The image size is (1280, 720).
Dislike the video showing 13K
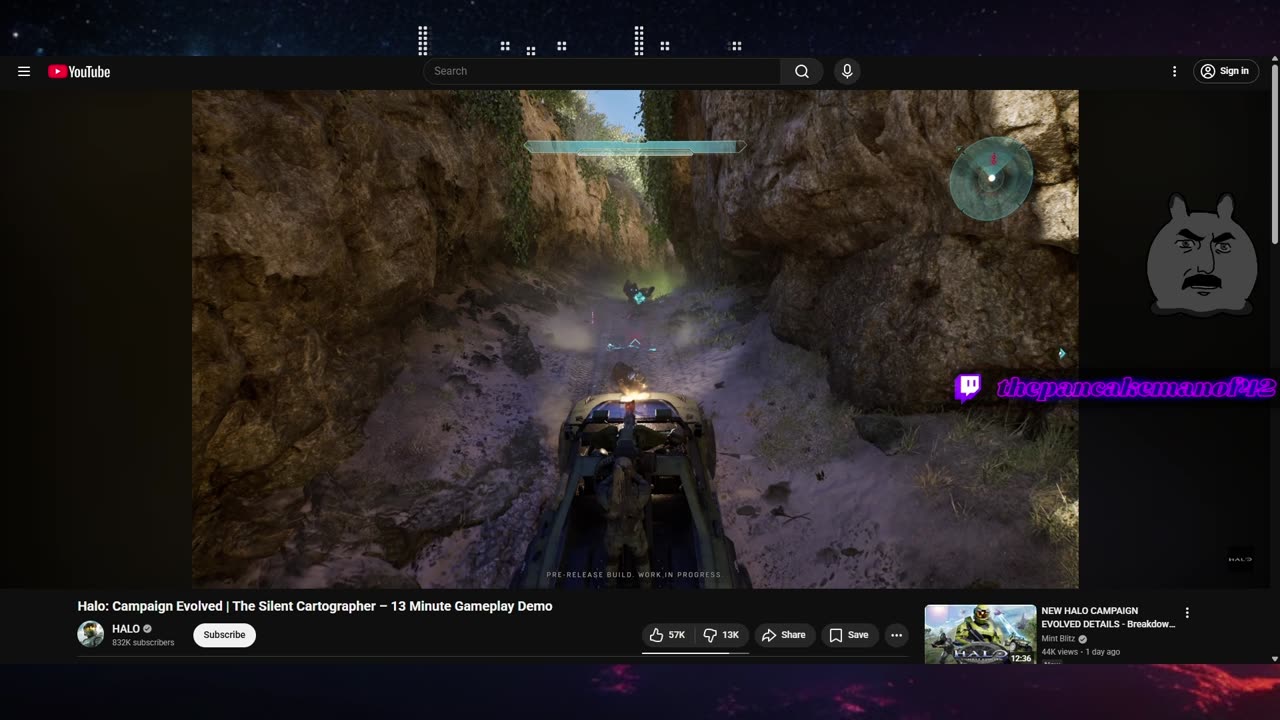tap(721, 635)
